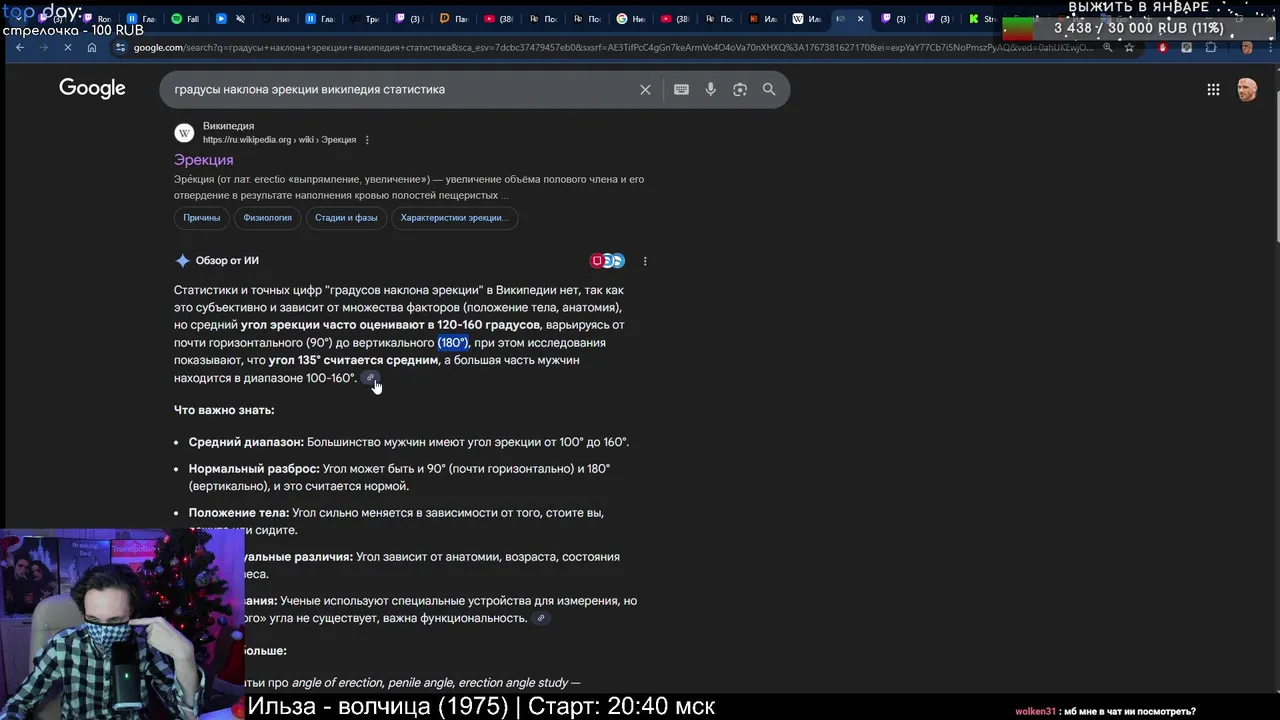Viewport: 1280px width, 720px height.
Task: Click the source link icon after 100-160°
Action: 369,378
